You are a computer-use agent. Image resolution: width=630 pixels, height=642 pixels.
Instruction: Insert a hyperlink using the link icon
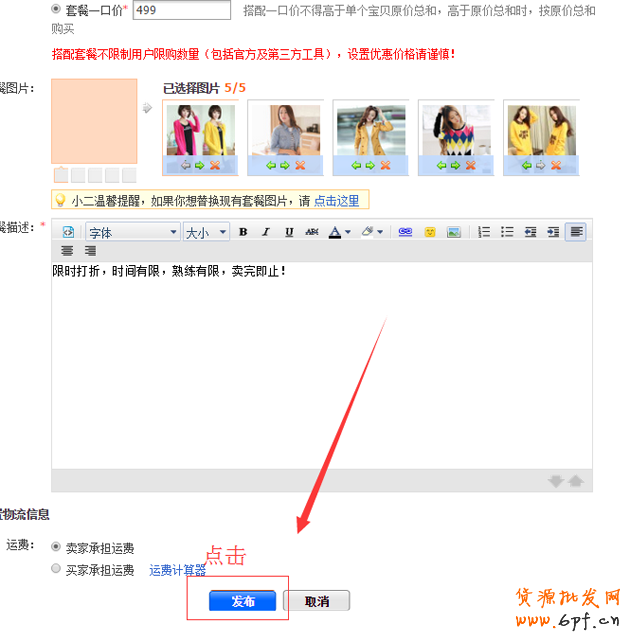point(405,232)
